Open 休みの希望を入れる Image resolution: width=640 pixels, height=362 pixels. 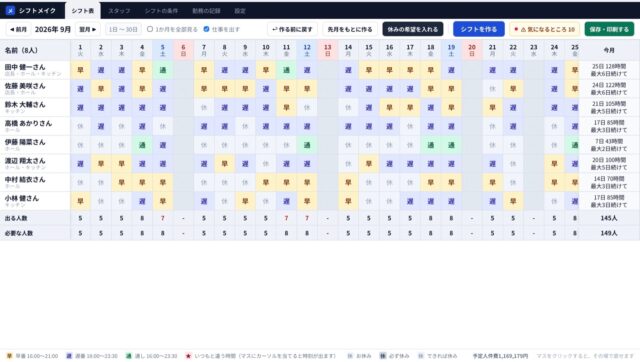coord(413,29)
